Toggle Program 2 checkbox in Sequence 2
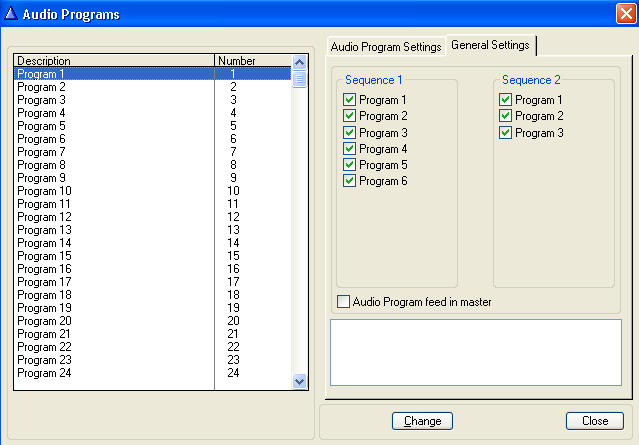This screenshot has width=639, height=445. (x=505, y=116)
